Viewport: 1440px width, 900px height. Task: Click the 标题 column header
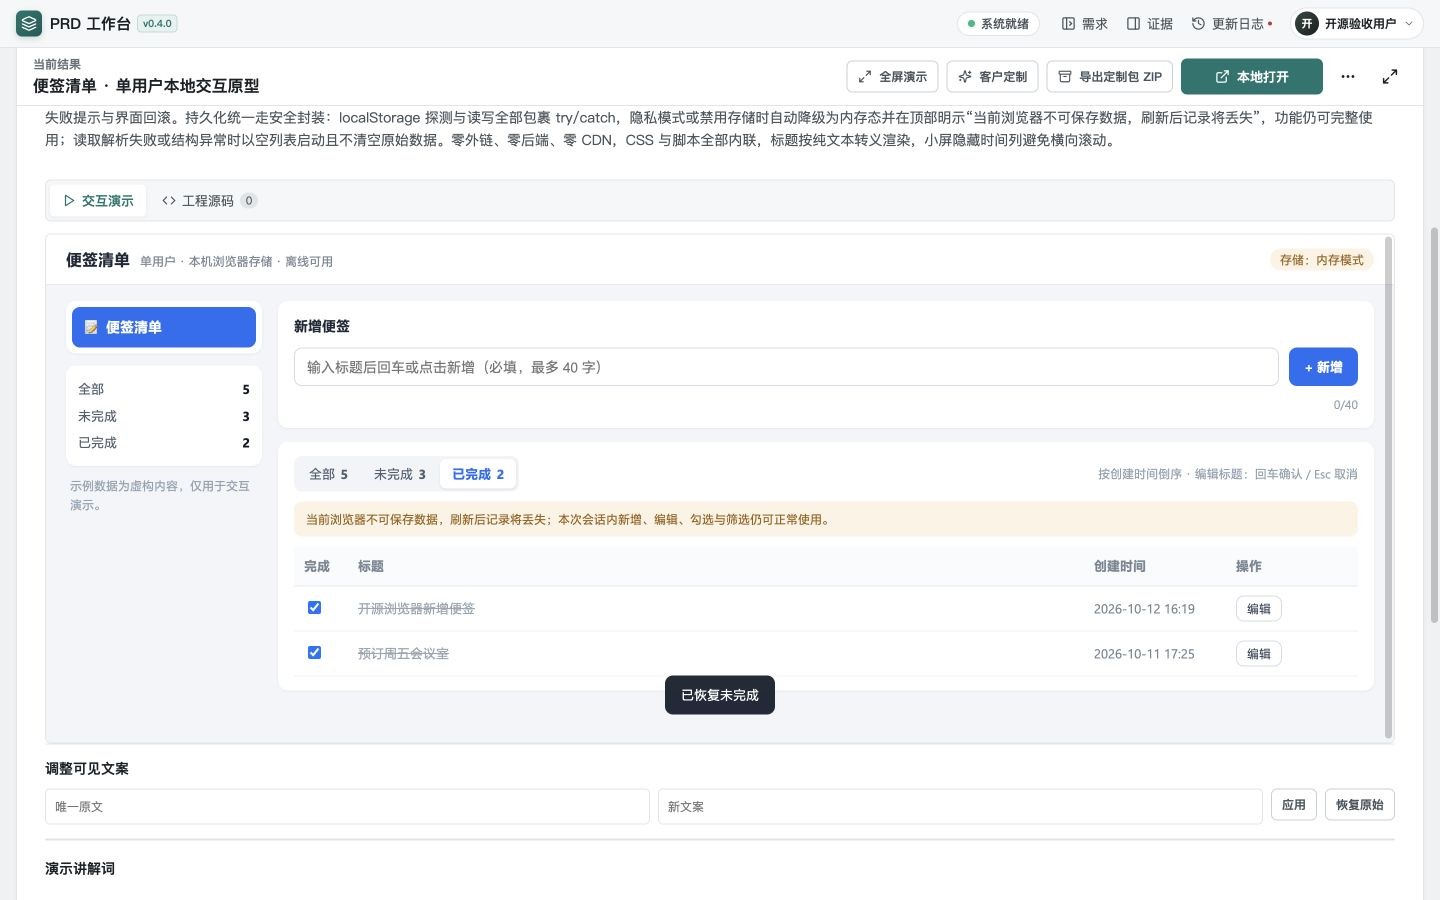[371, 566]
